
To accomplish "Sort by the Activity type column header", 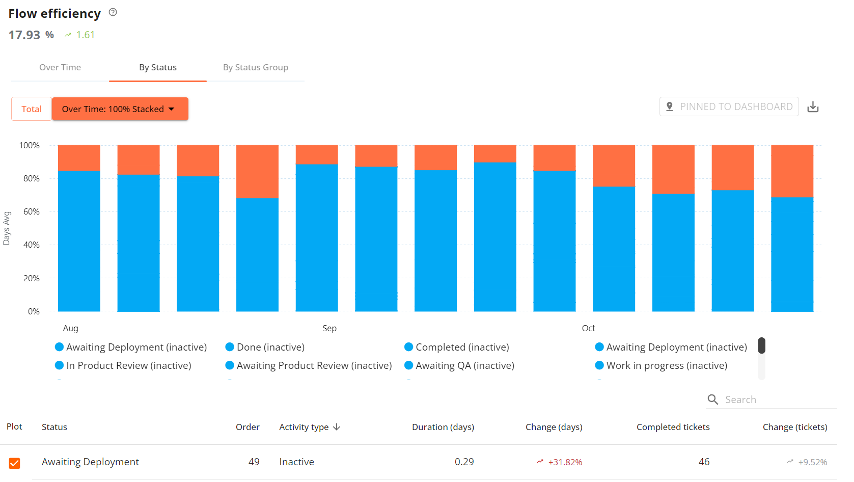I will pos(303,427).
